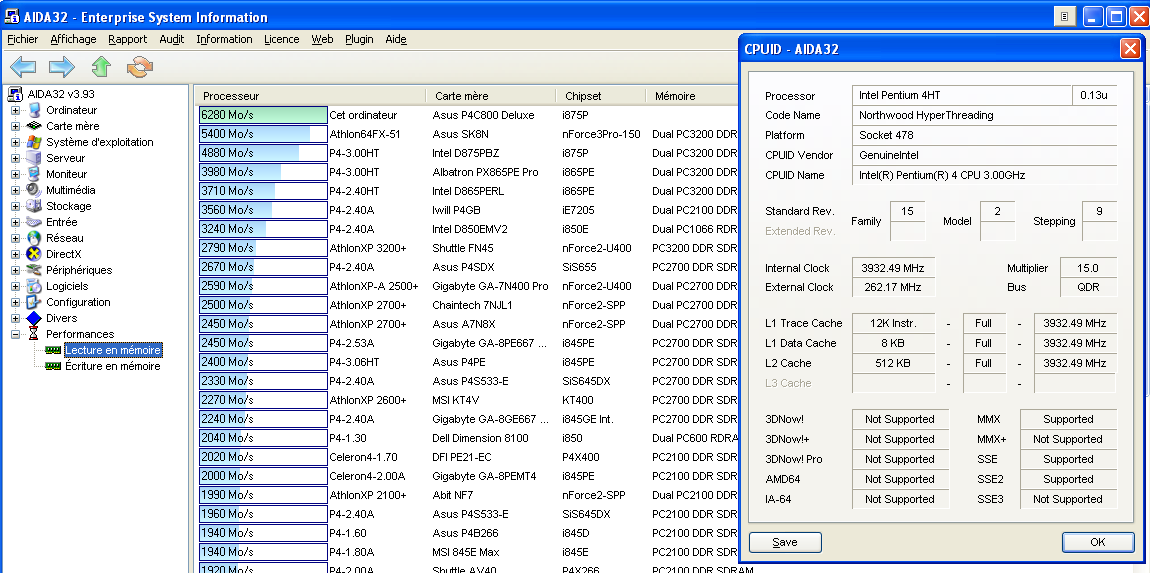1150x573 pixels.
Task: Sort by the Carte mère column header
Action: coord(491,96)
